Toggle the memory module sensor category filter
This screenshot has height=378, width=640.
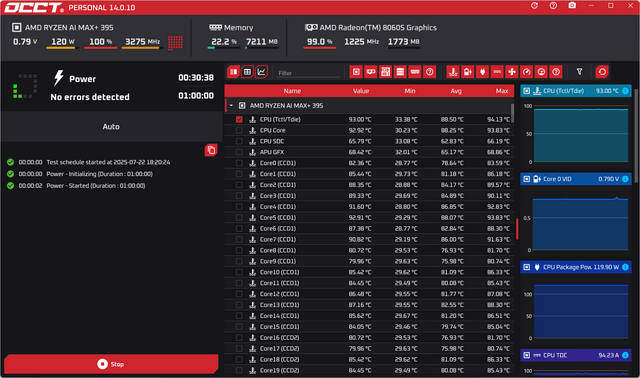tap(415, 72)
